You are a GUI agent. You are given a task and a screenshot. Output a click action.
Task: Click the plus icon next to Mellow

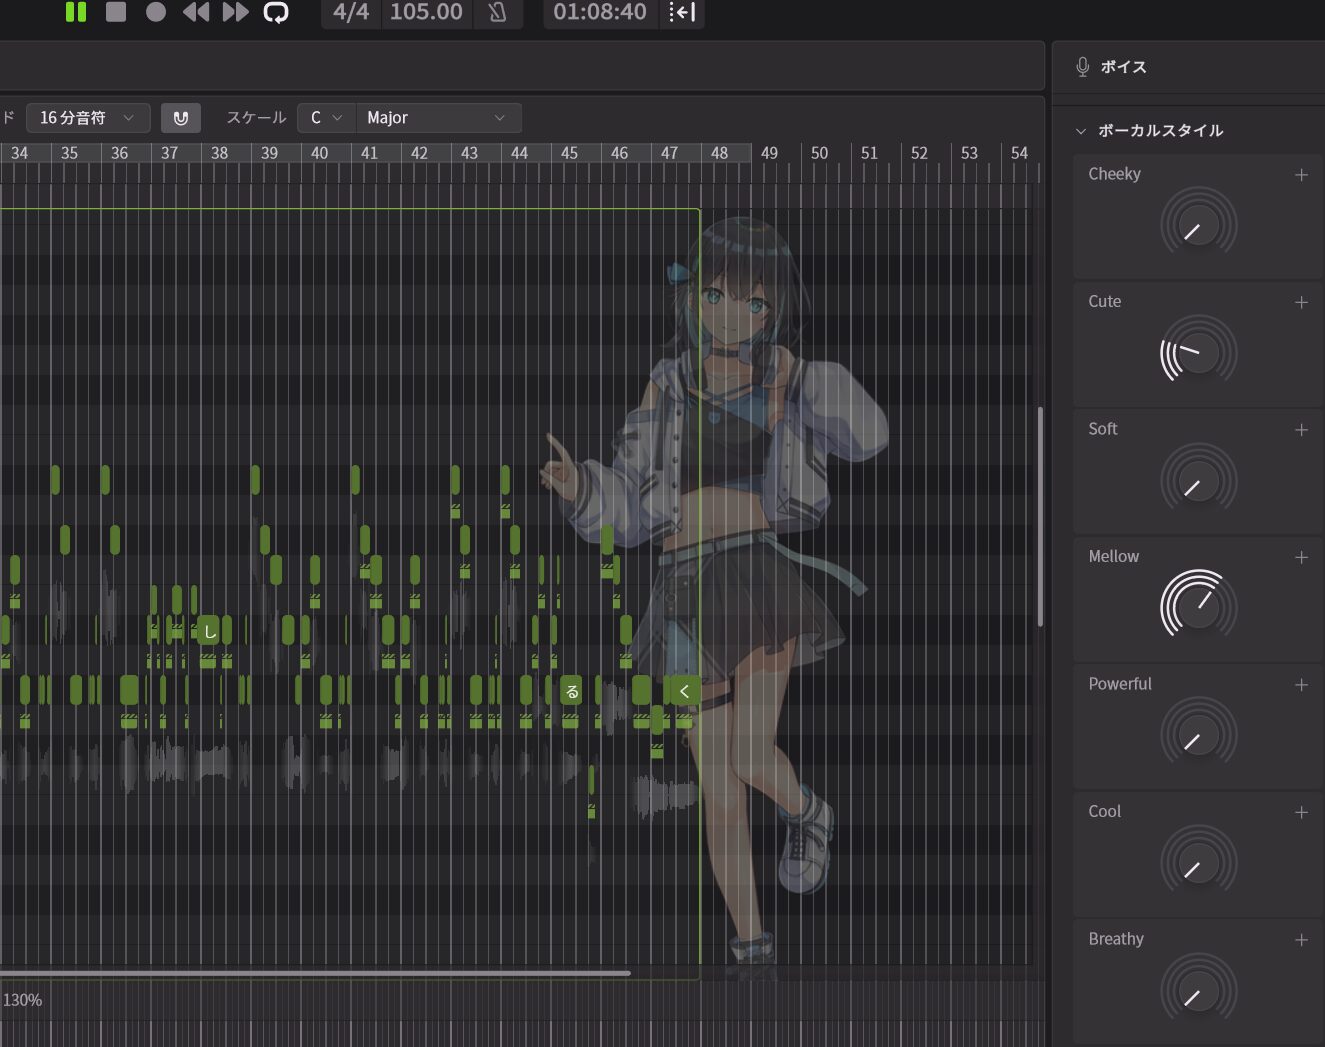point(1301,557)
